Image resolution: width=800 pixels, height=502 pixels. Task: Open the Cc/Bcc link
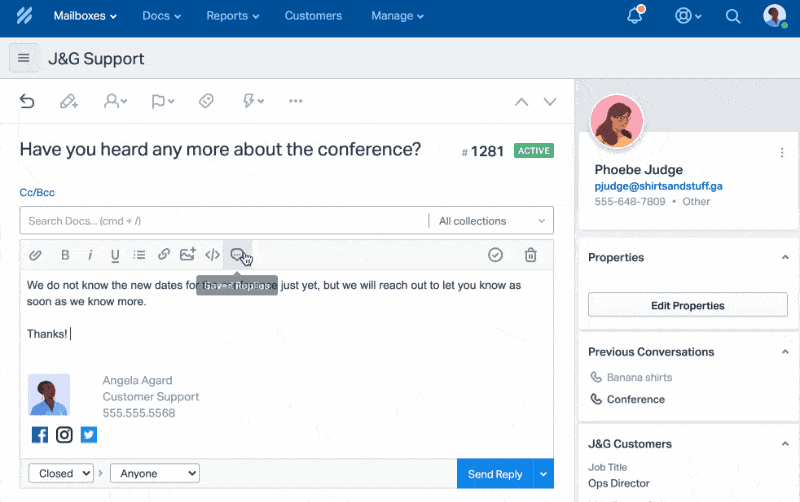pyautogui.click(x=36, y=192)
